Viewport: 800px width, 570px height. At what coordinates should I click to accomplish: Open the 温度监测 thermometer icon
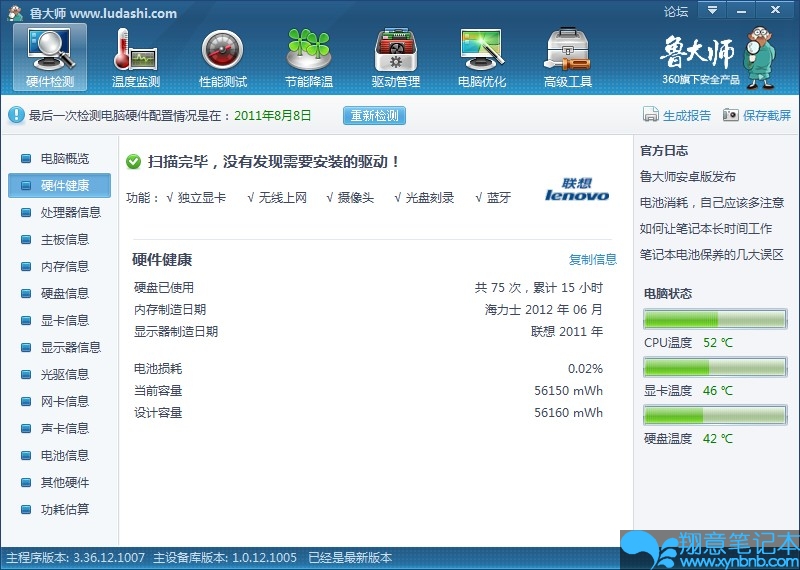point(136,57)
